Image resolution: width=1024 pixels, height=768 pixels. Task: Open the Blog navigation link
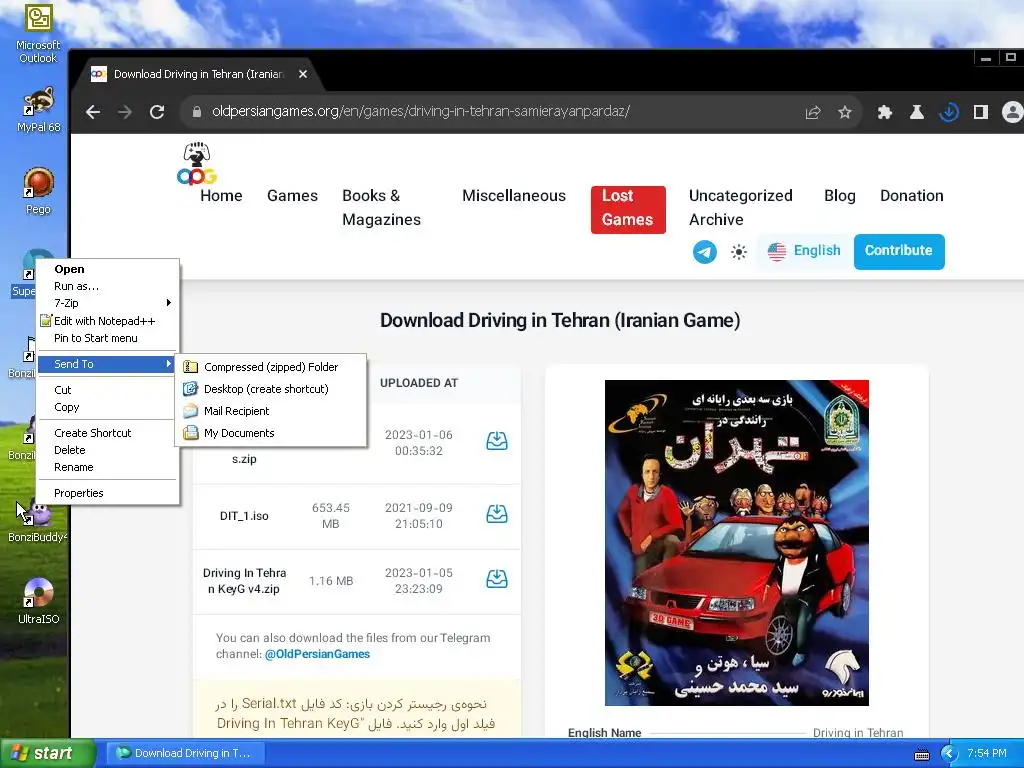click(840, 195)
